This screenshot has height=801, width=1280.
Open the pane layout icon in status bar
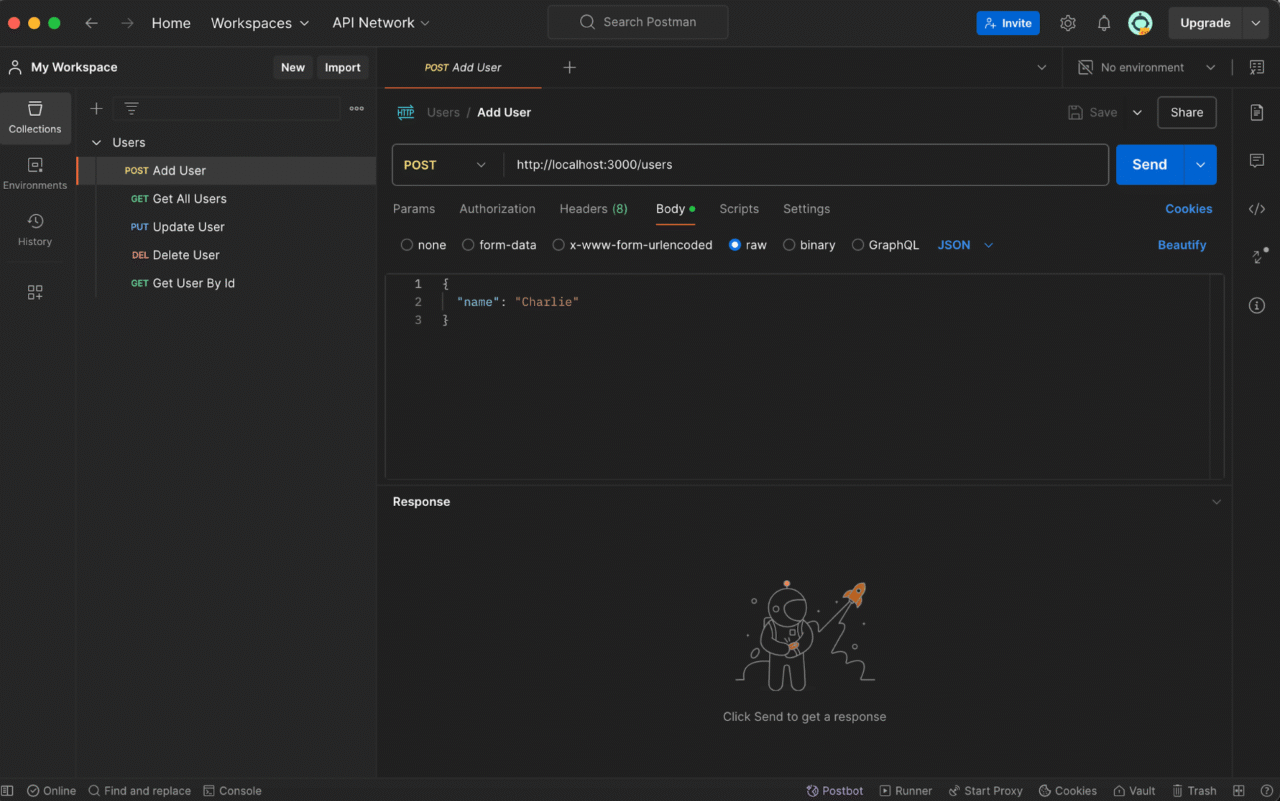point(1239,790)
